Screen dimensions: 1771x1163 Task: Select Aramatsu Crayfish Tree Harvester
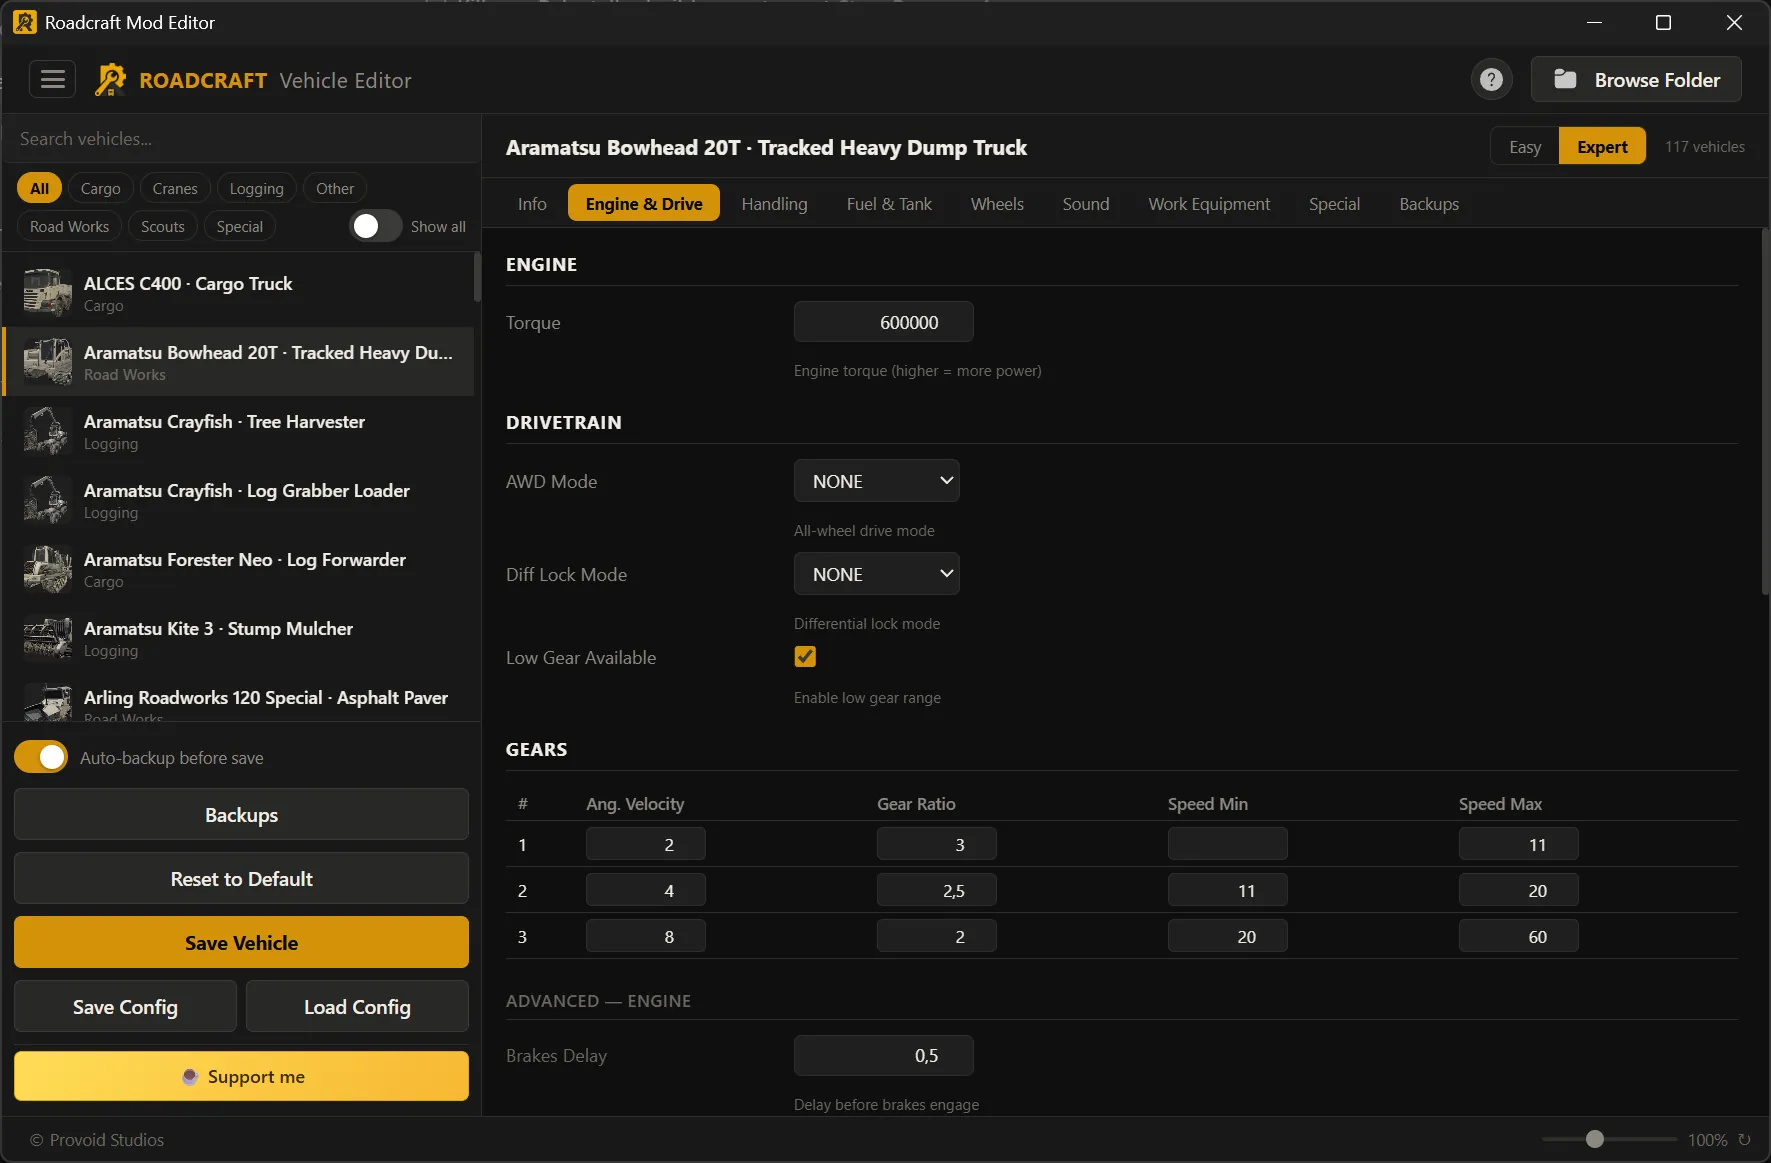(239, 431)
